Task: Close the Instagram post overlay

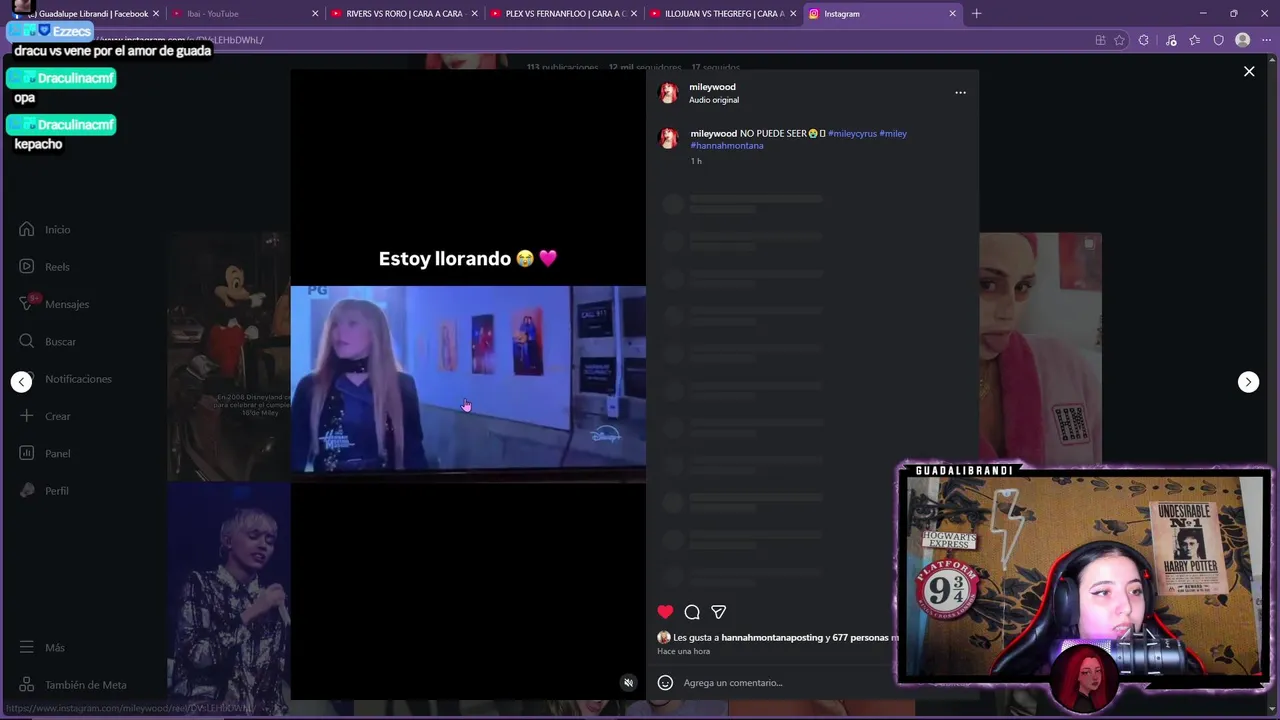Action: point(1249,71)
